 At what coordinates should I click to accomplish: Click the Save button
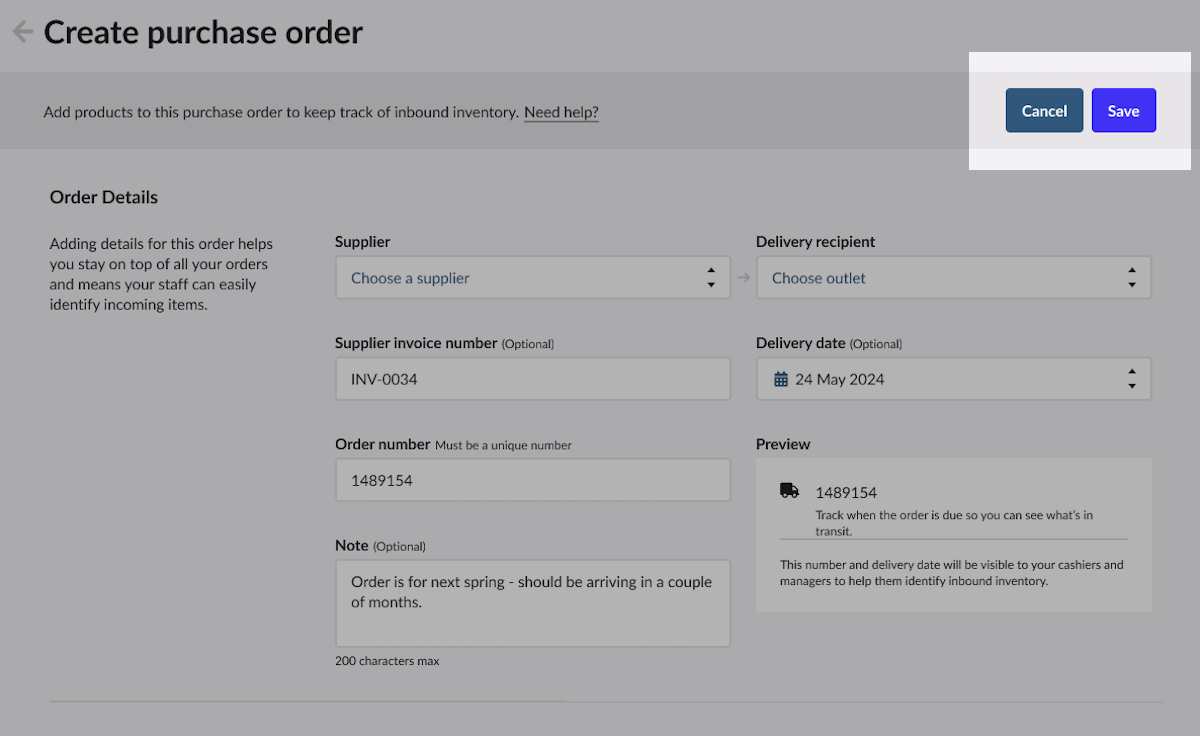pyautogui.click(x=1123, y=110)
